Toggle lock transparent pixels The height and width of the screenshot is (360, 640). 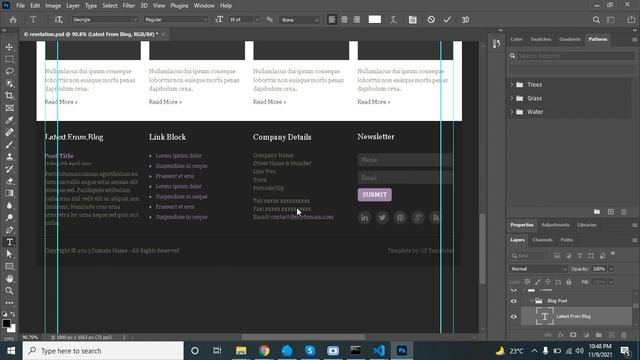527,282
